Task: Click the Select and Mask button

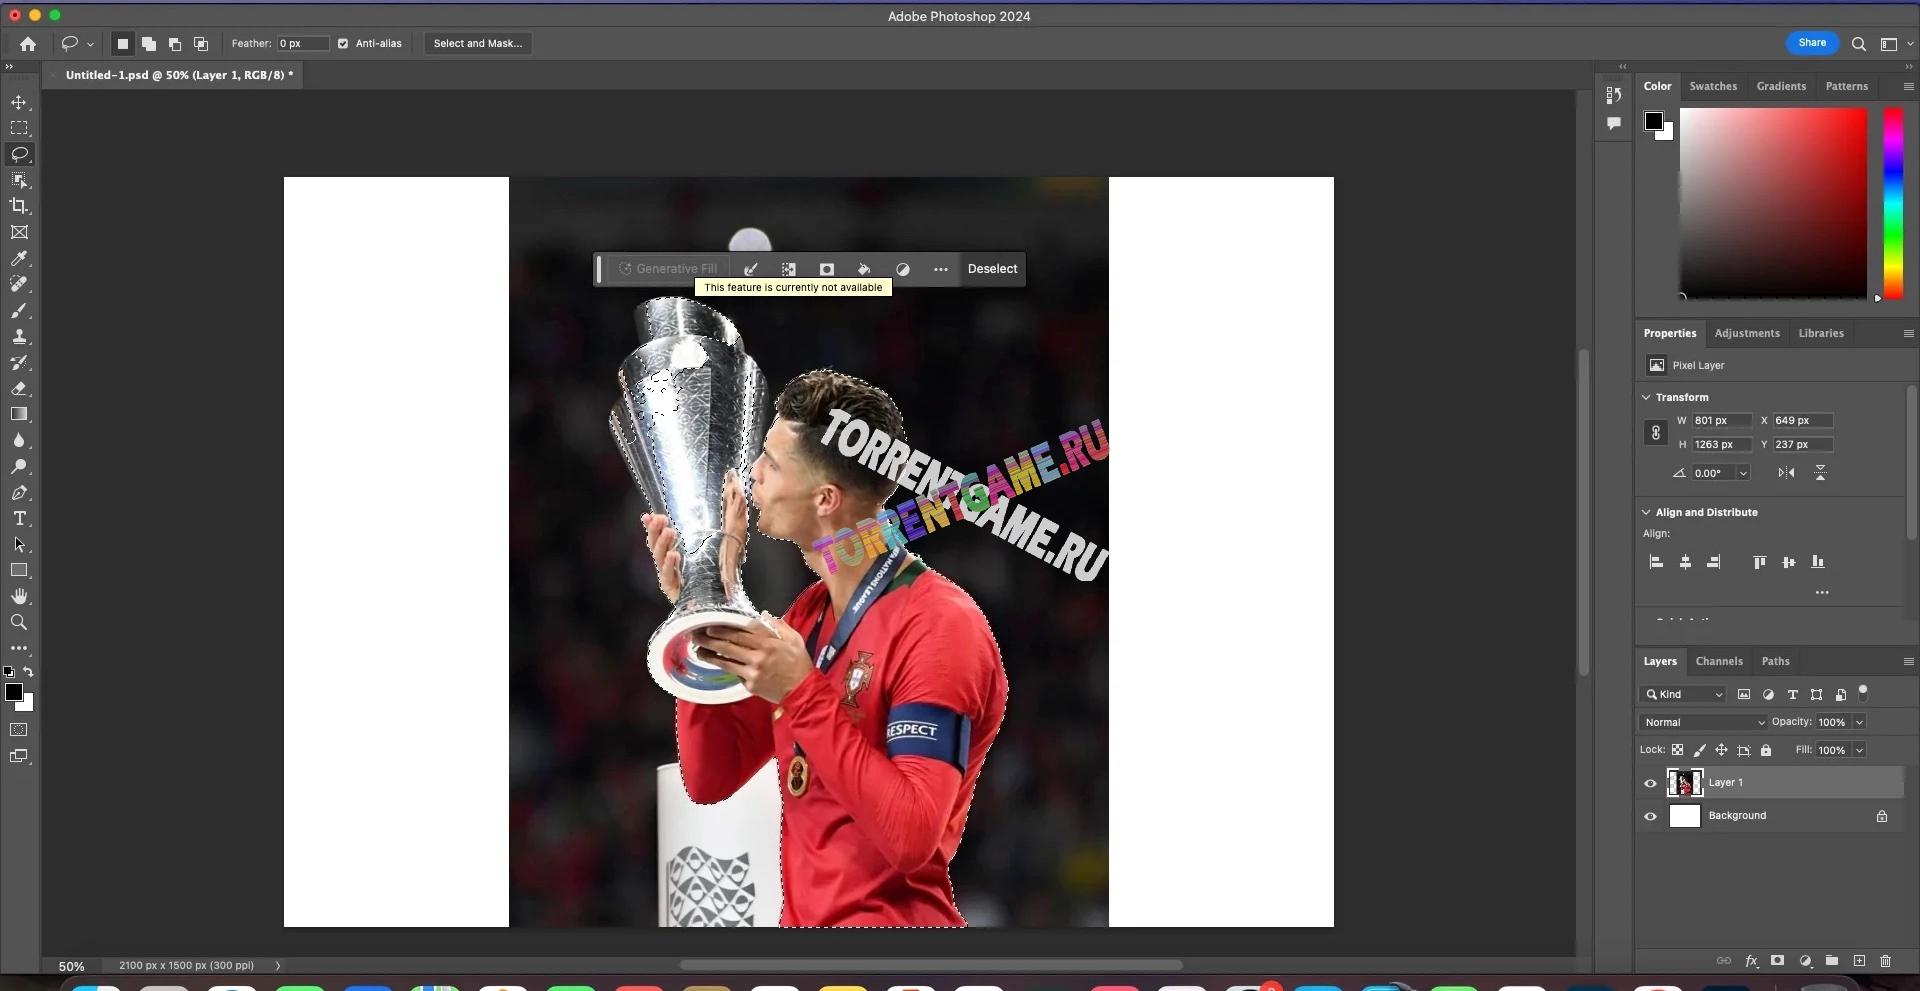Action: [x=477, y=44]
